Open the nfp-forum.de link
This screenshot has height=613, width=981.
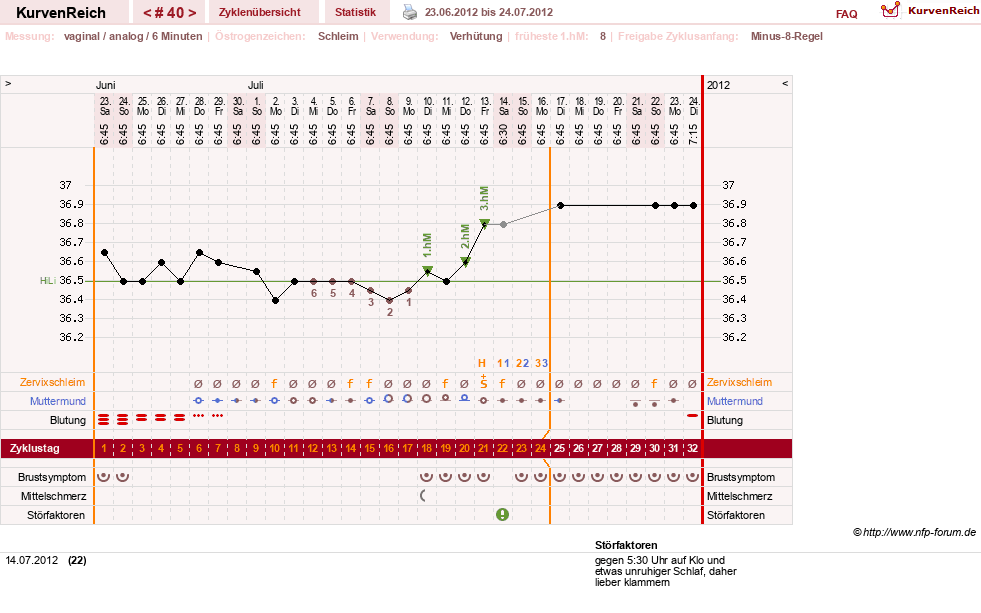pyautogui.click(x=914, y=532)
